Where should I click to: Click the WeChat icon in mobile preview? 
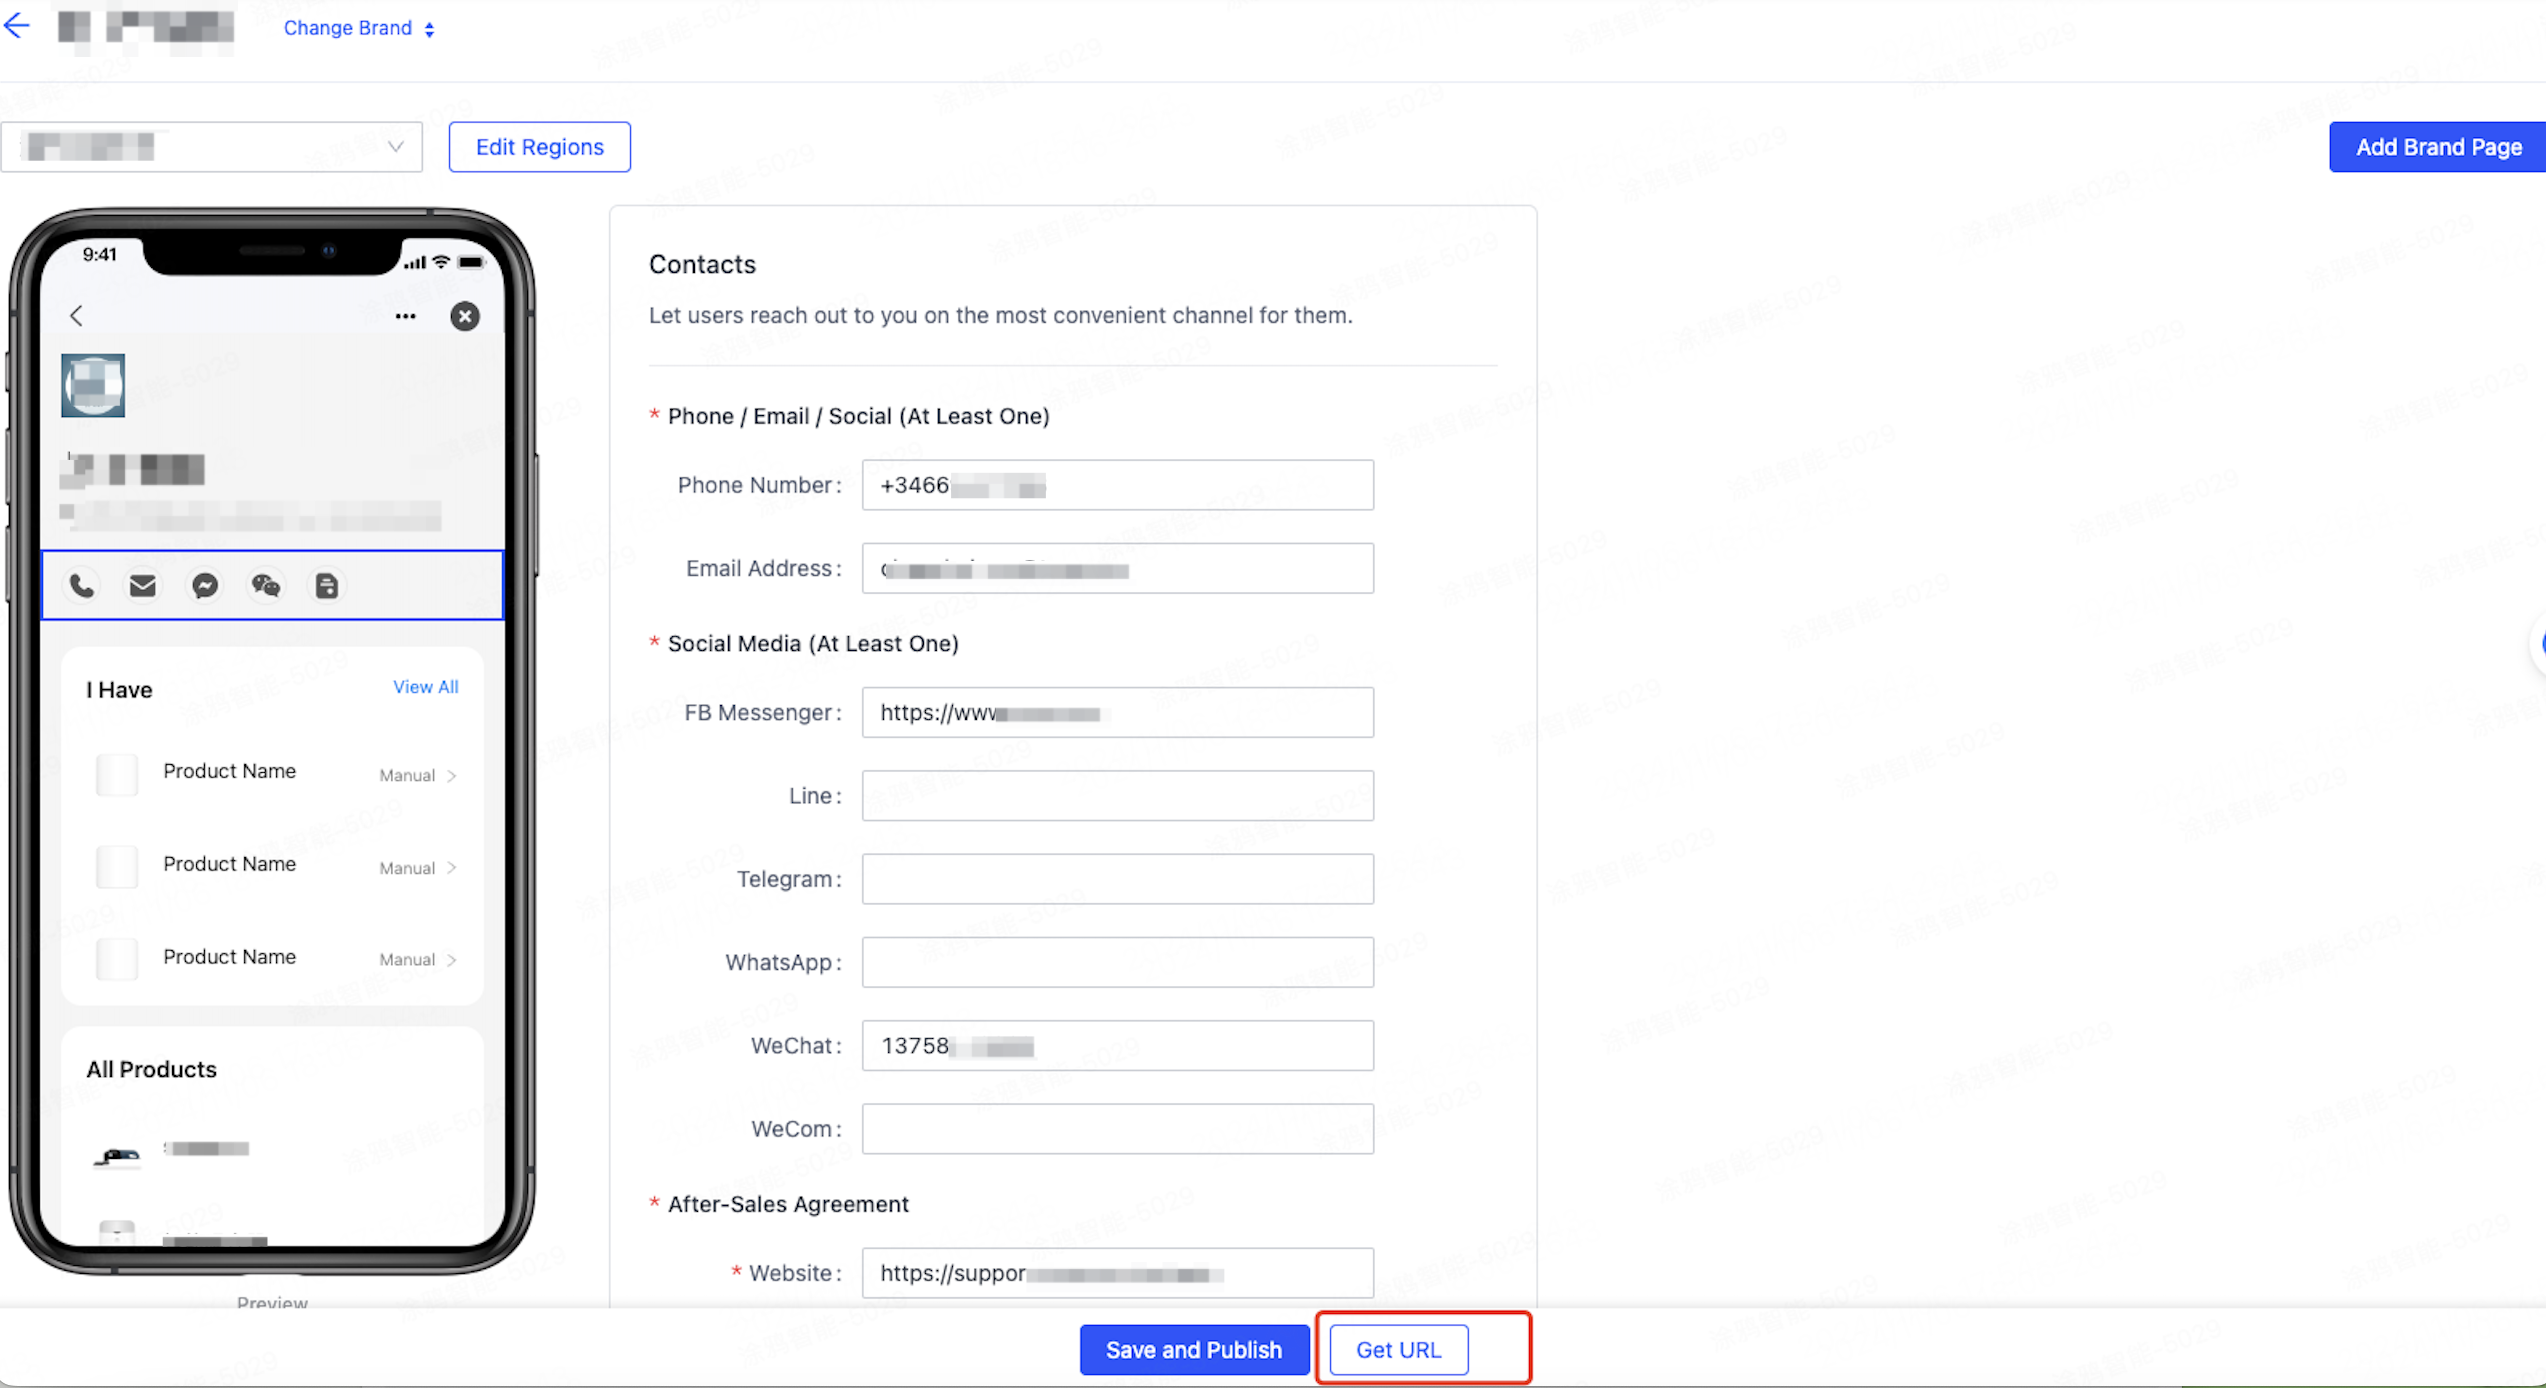pos(267,586)
